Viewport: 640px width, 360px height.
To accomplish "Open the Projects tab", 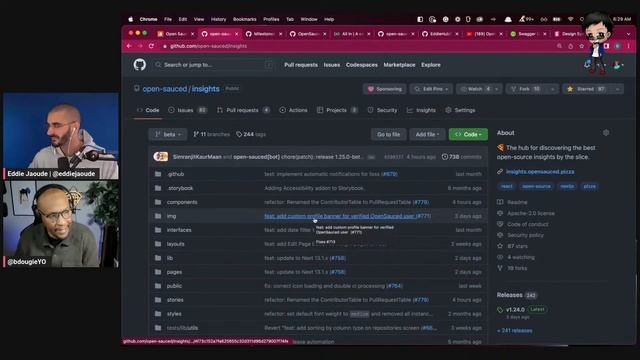I will [x=337, y=110].
